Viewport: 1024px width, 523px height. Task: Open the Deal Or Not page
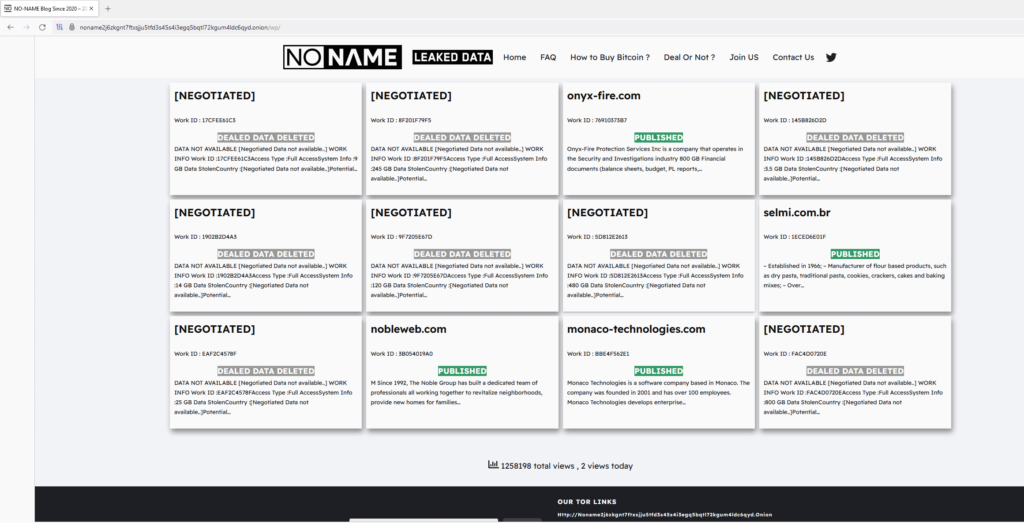(689, 58)
